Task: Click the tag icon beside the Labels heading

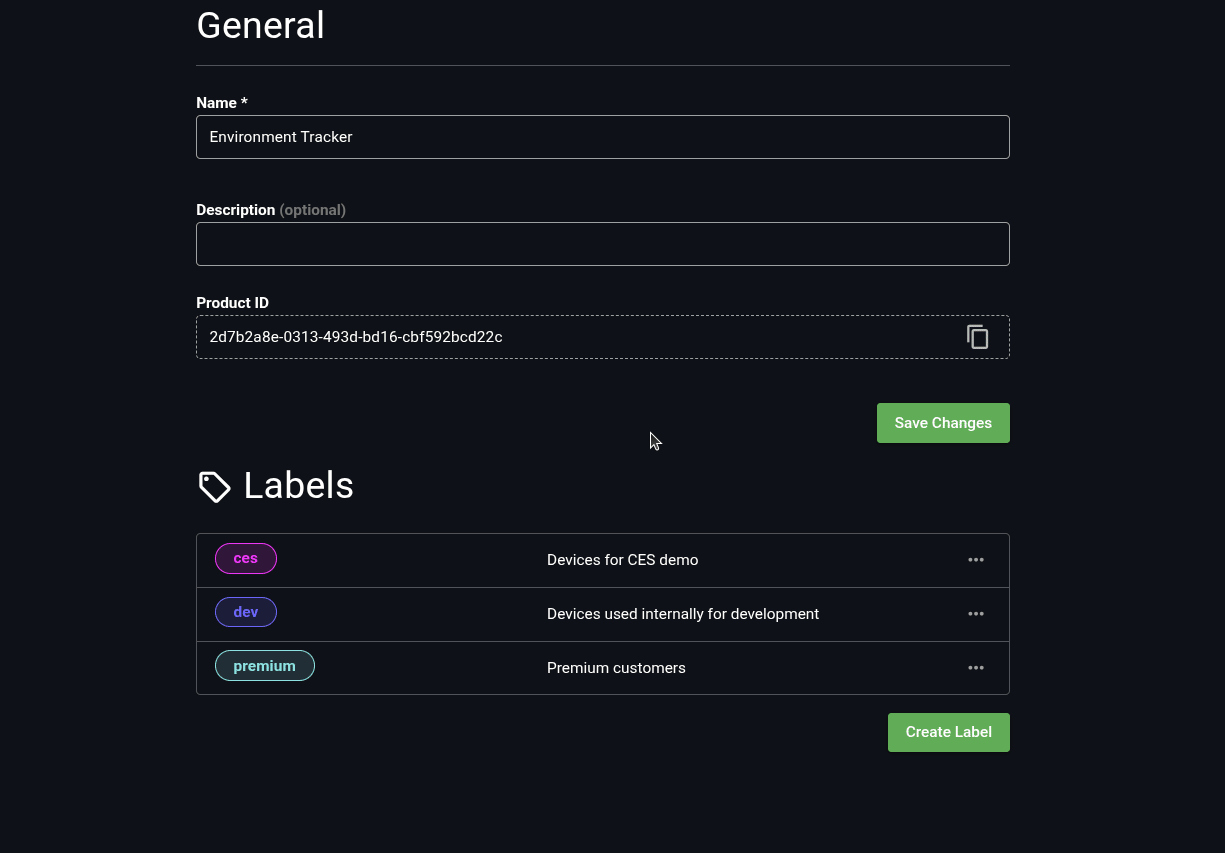Action: [214, 486]
